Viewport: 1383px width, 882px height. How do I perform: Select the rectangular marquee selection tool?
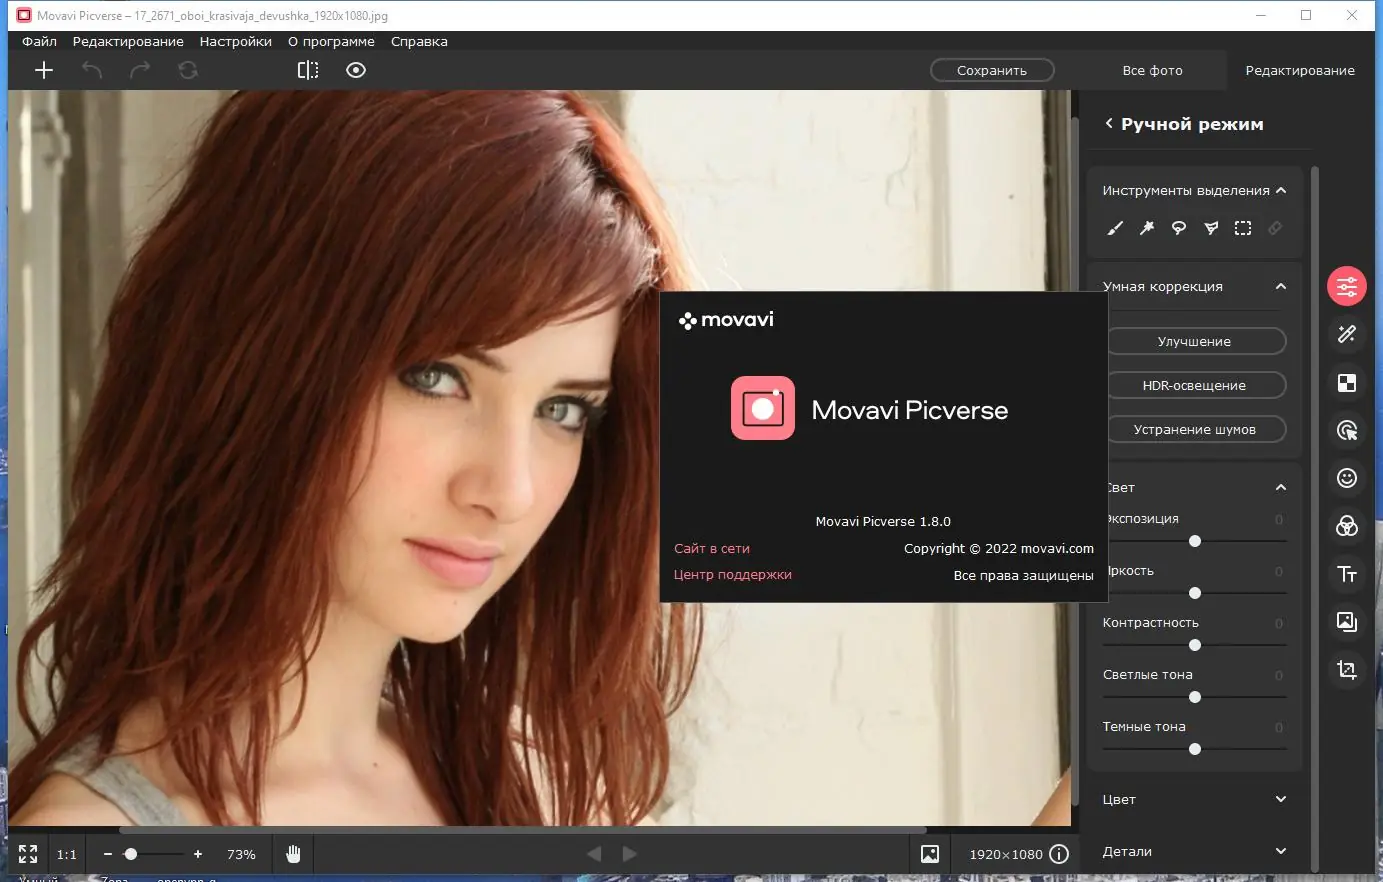coord(1243,228)
